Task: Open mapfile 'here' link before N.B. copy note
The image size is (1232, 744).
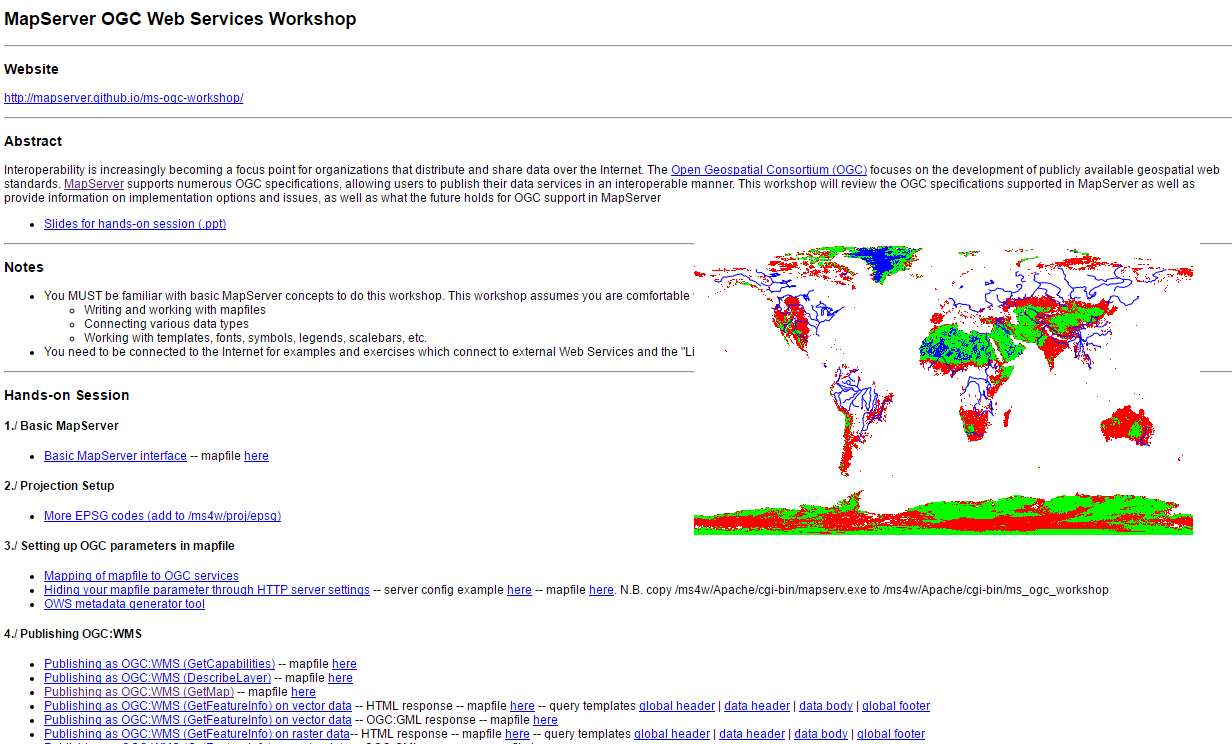Action: point(601,590)
